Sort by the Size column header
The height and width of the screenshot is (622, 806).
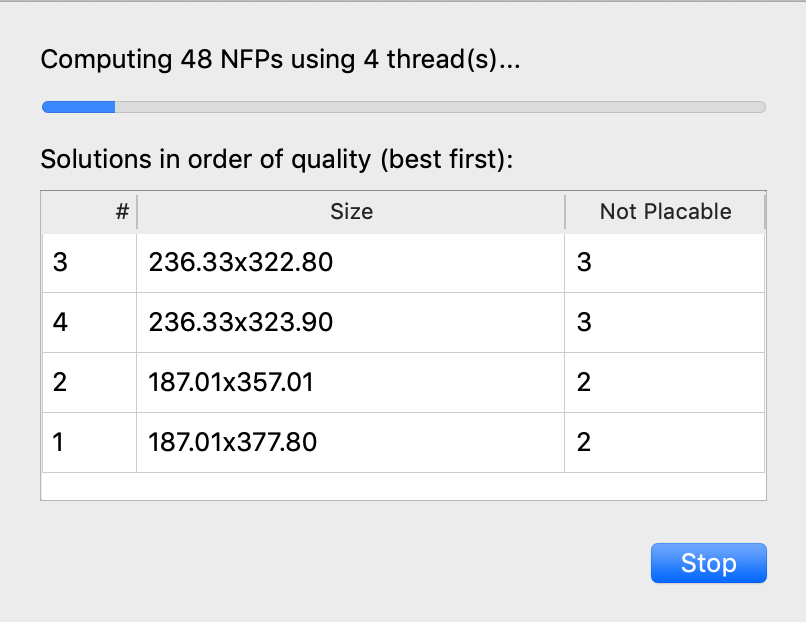coord(351,212)
